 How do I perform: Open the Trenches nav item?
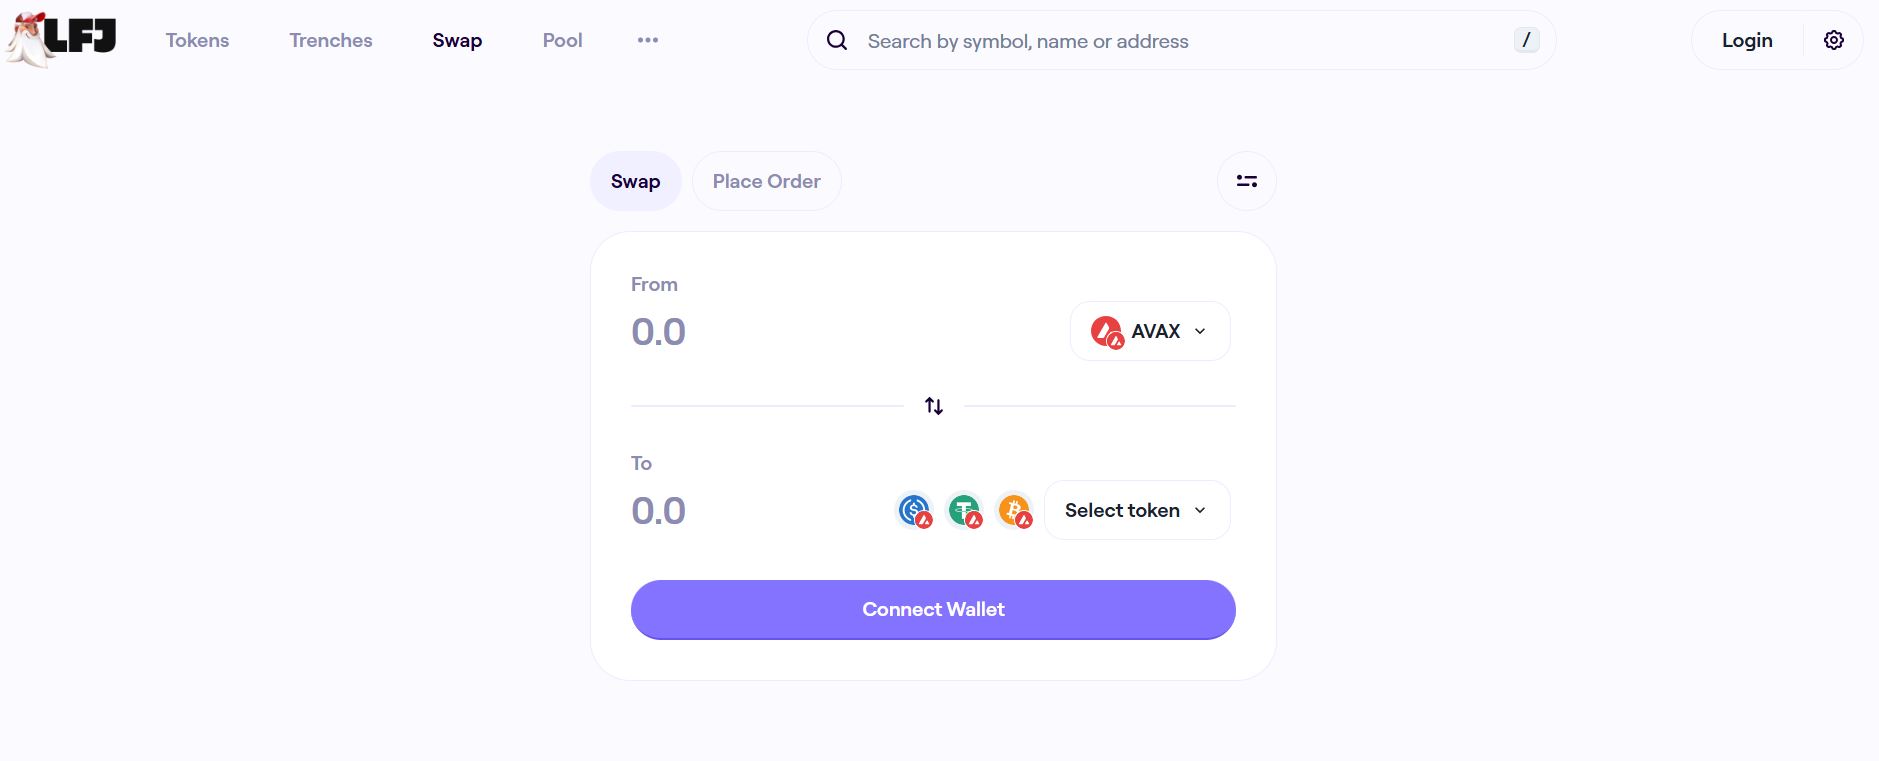tap(331, 40)
